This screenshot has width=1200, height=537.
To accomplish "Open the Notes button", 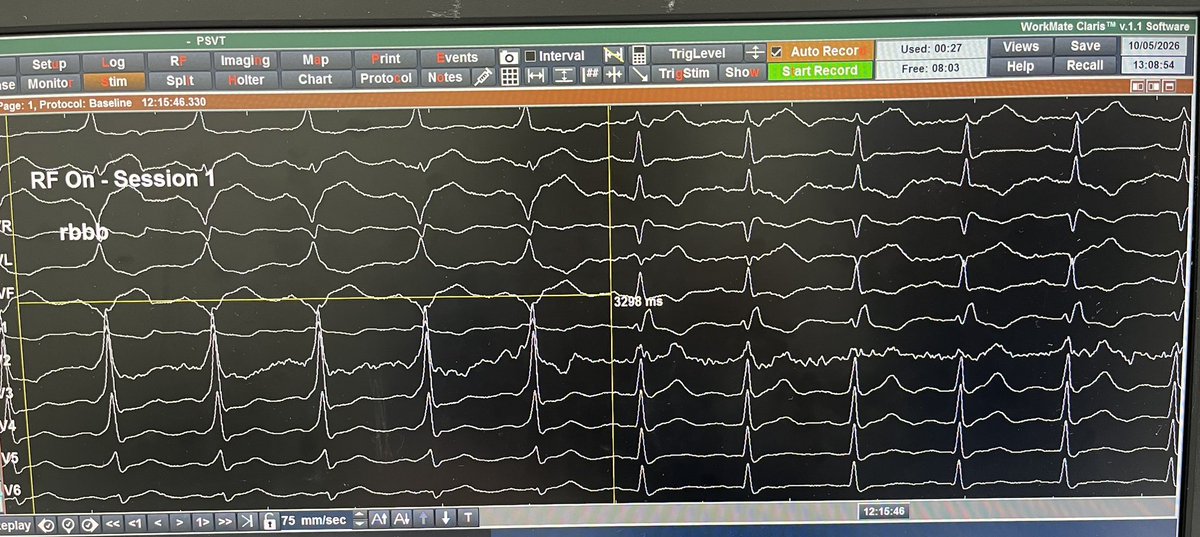I will pos(445,78).
